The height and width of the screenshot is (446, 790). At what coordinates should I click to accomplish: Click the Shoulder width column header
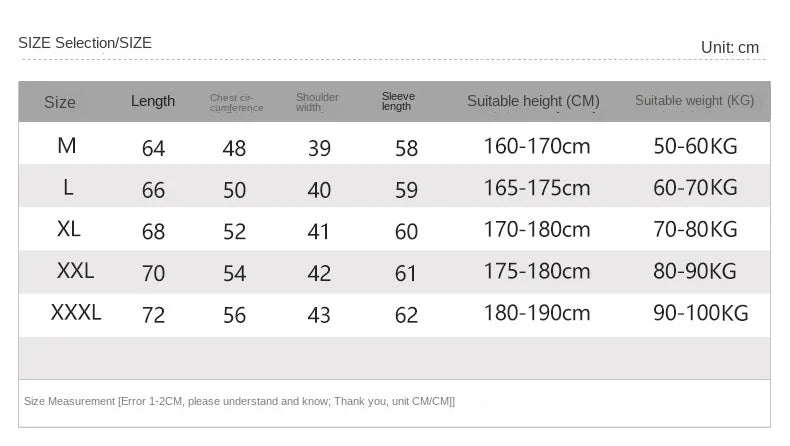(317, 102)
